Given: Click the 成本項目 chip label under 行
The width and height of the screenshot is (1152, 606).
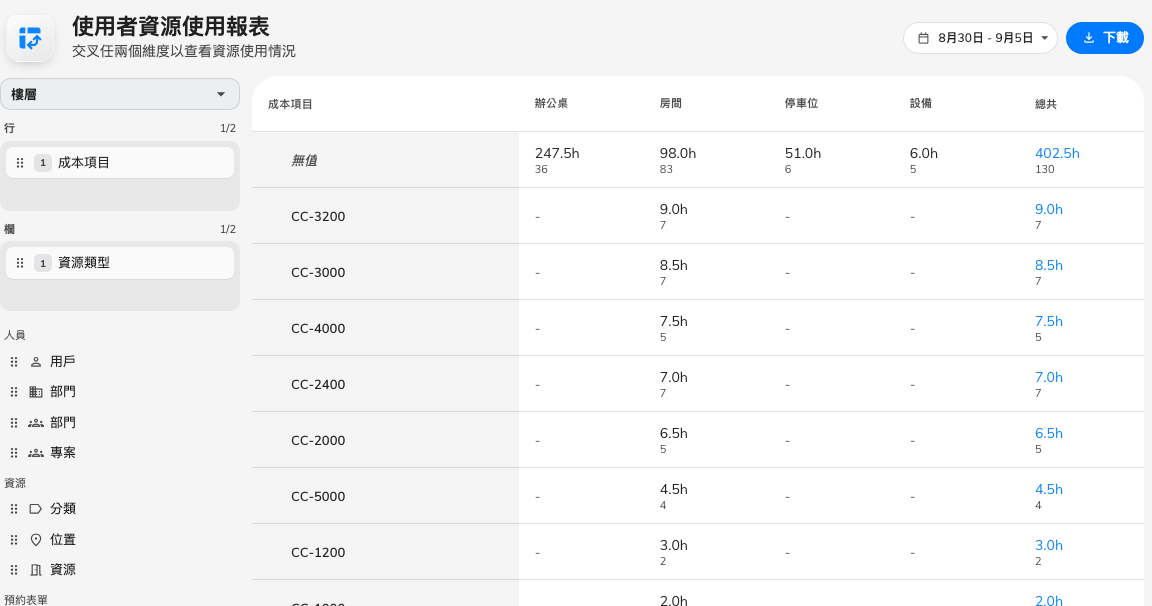Looking at the screenshot, I should (84, 163).
